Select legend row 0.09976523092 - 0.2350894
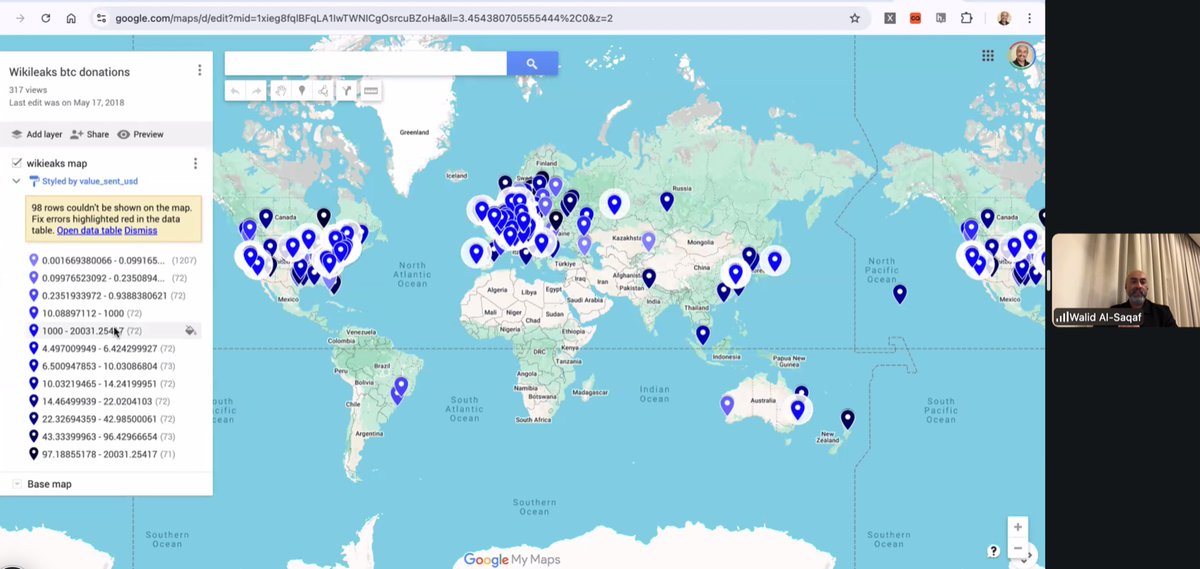 point(112,278)
